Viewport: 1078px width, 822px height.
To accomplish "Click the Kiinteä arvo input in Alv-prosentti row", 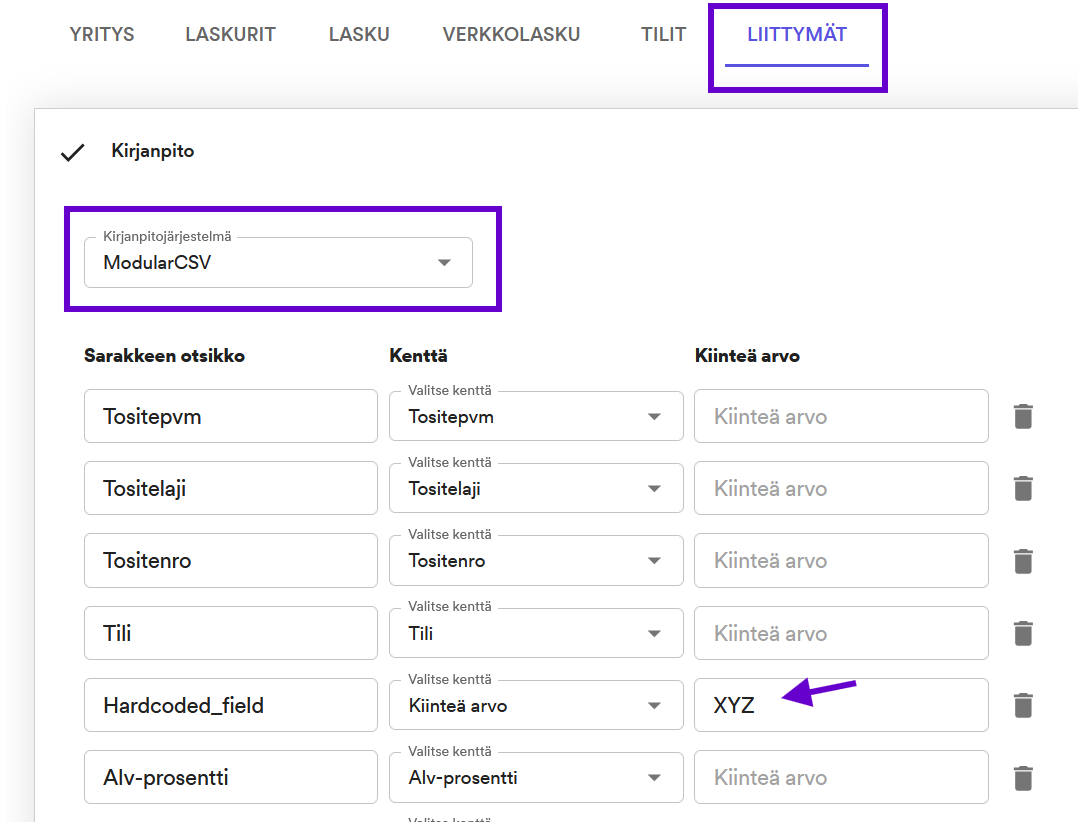I will pyautogui.click(x=842, y=778).
